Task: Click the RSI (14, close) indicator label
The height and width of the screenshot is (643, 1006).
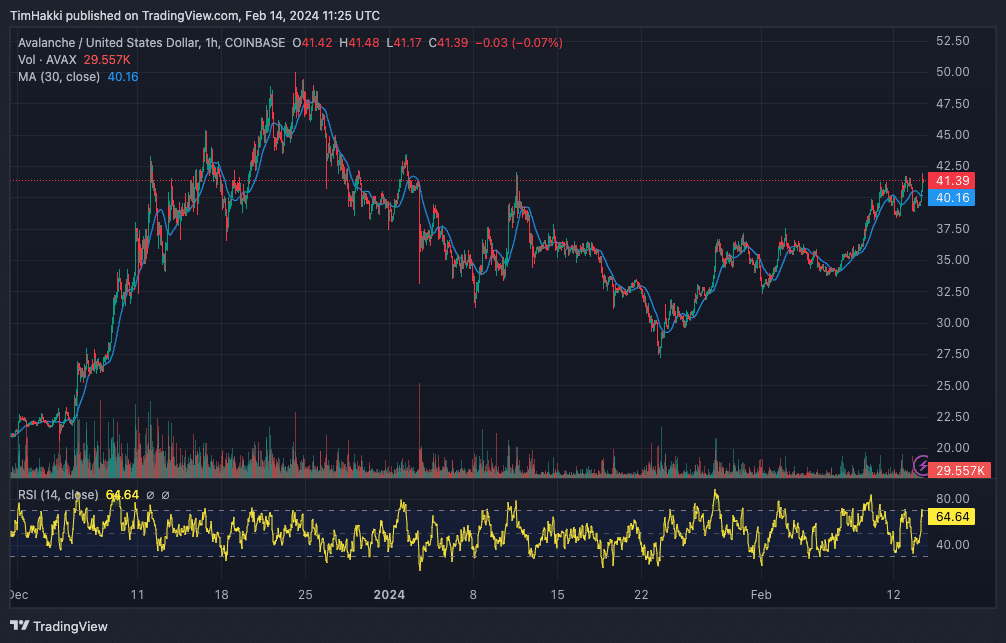Action: 58,495
